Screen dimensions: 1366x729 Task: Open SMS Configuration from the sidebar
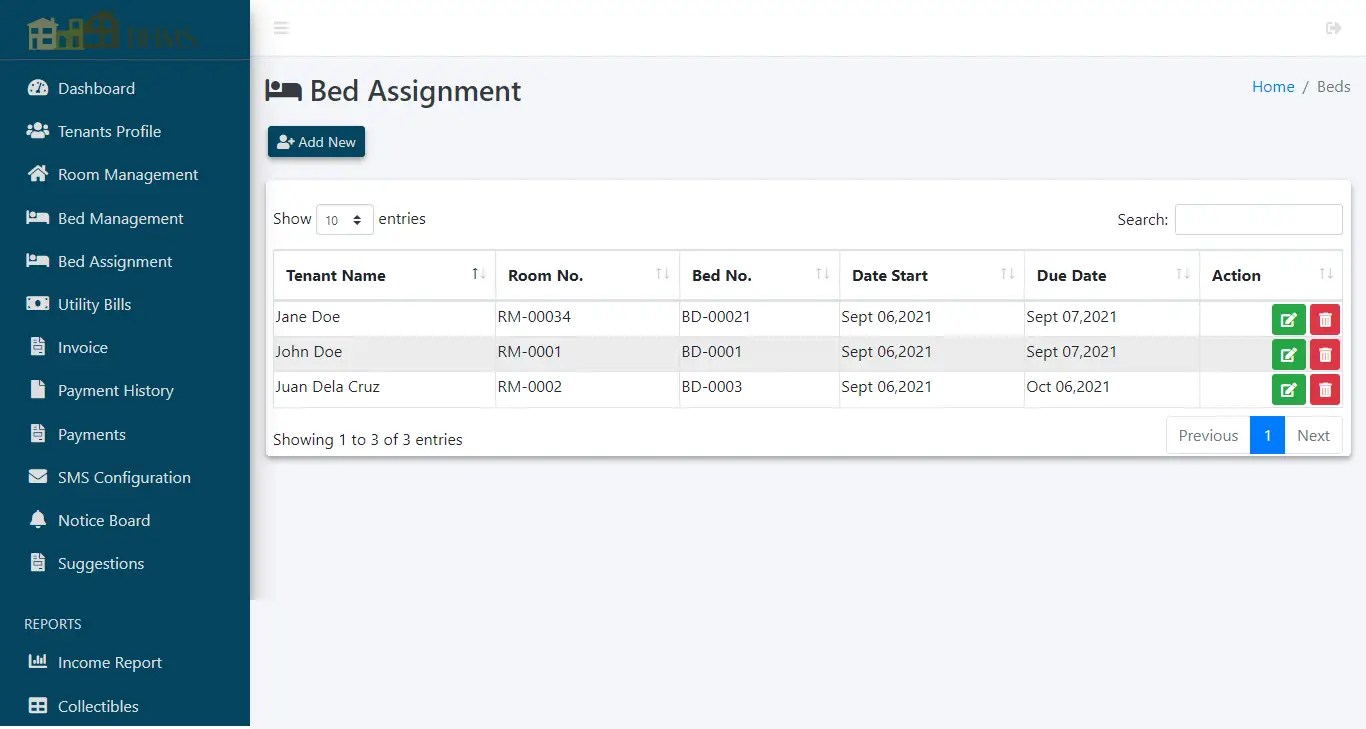124,477
